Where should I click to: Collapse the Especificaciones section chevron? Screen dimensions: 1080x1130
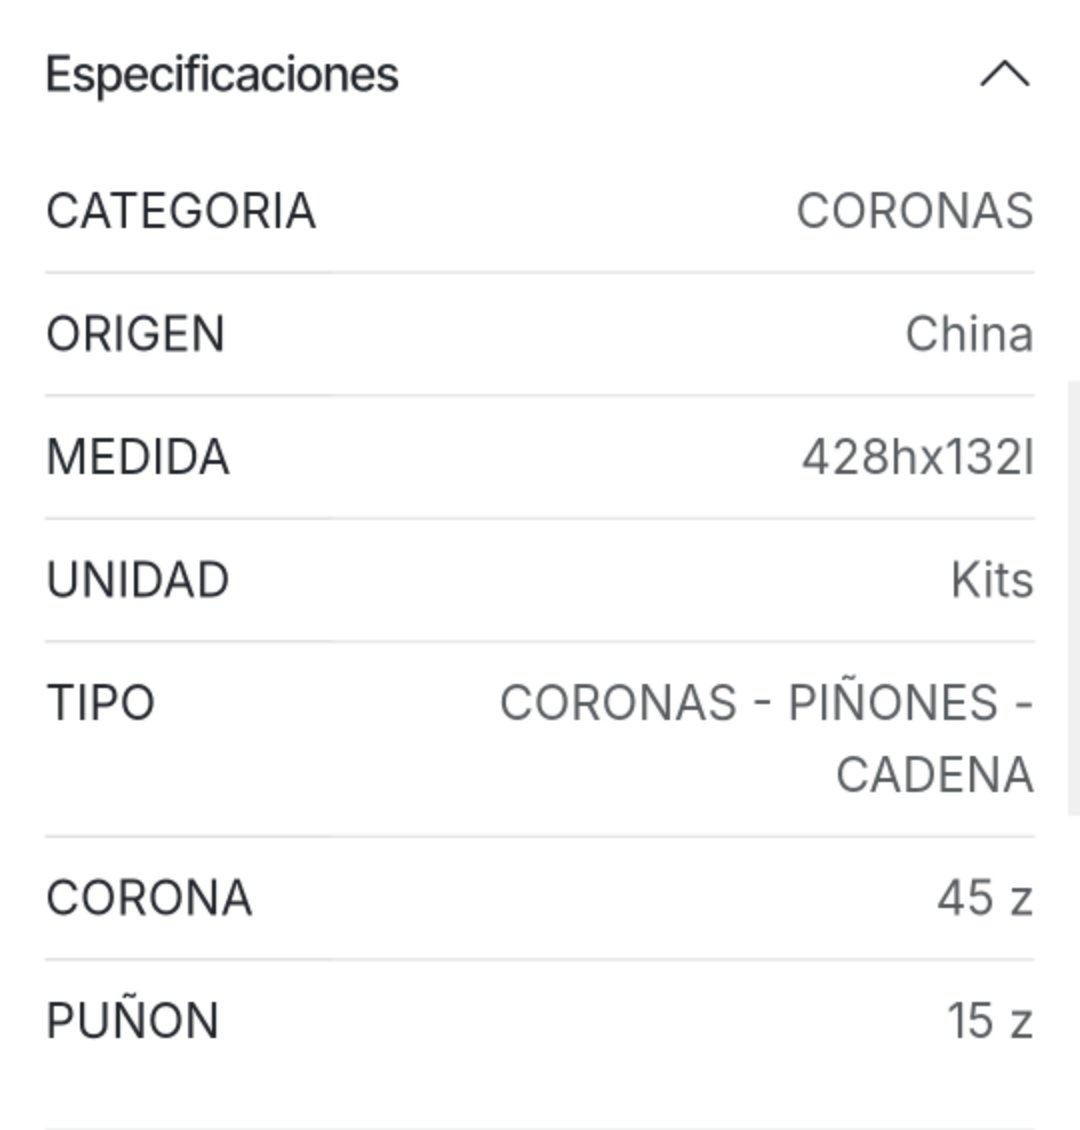click(x=1005, y=74)
